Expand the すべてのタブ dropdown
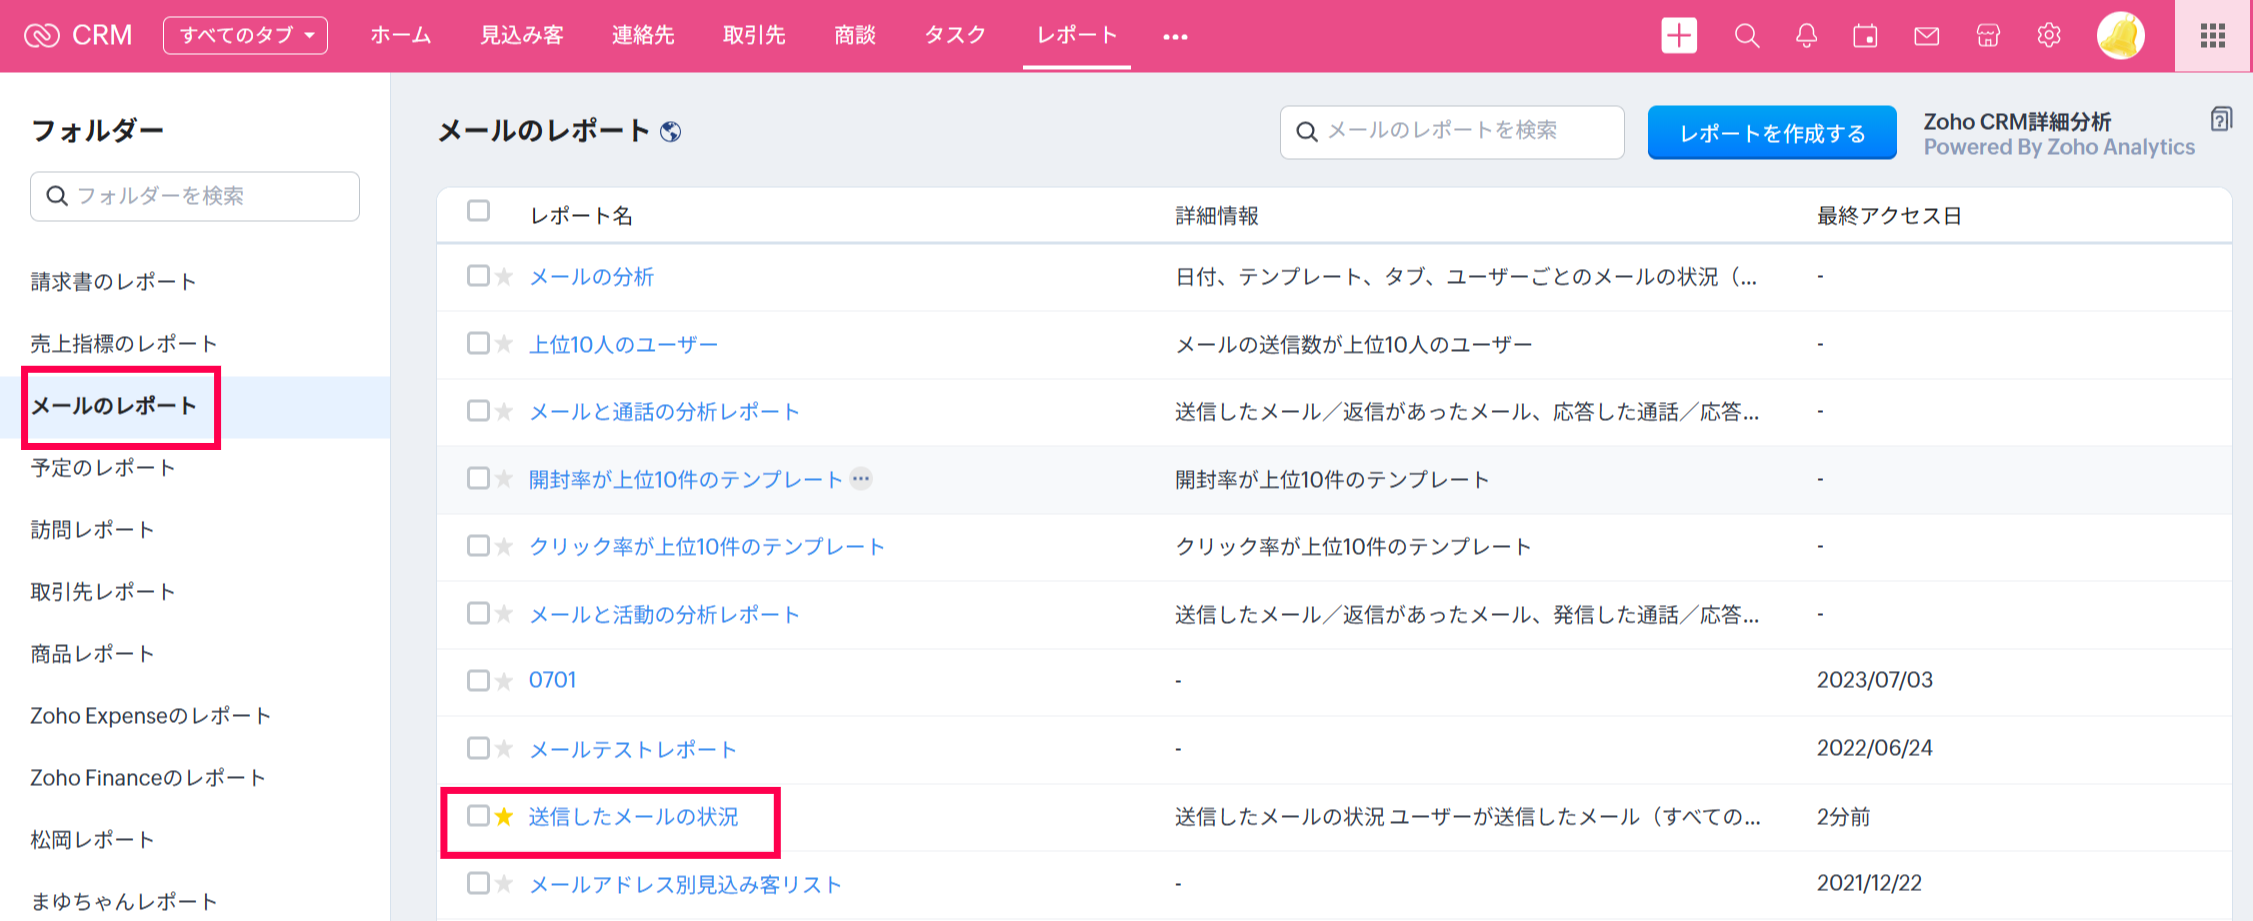The height and width of the screenshot is (921, 2253). 245,36
